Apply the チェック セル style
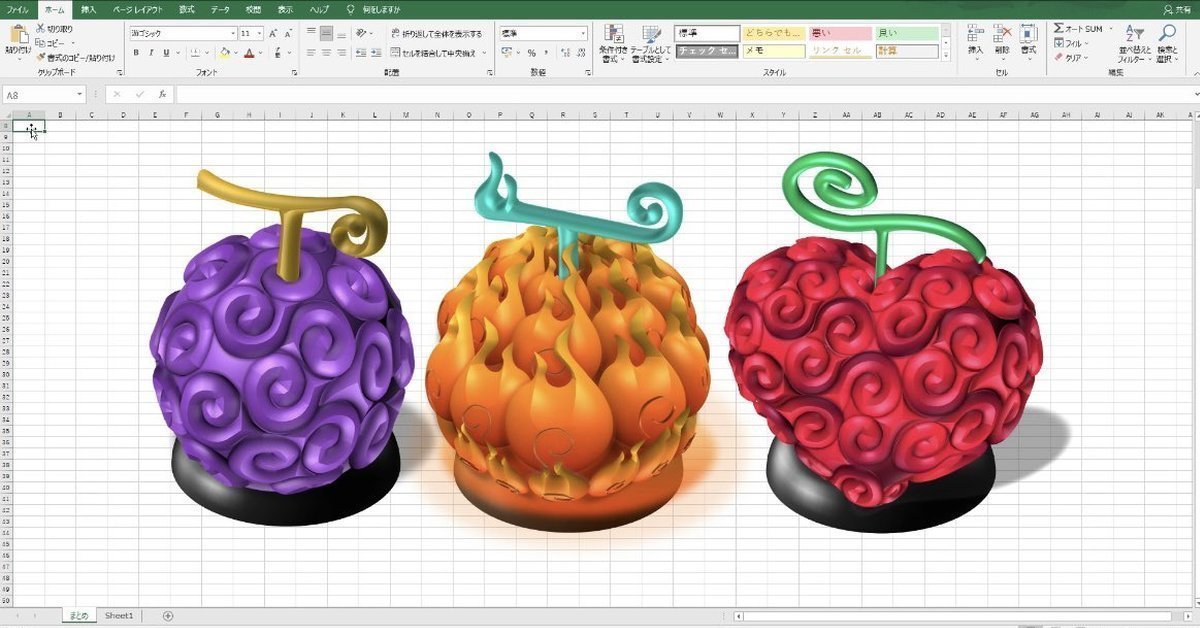The image size is (1200, 628). coord(707,51)
